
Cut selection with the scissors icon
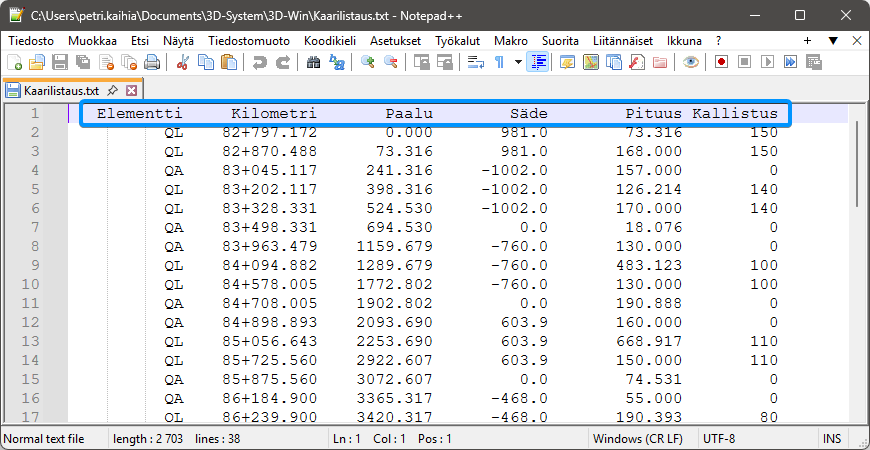[x=182, y=62]
